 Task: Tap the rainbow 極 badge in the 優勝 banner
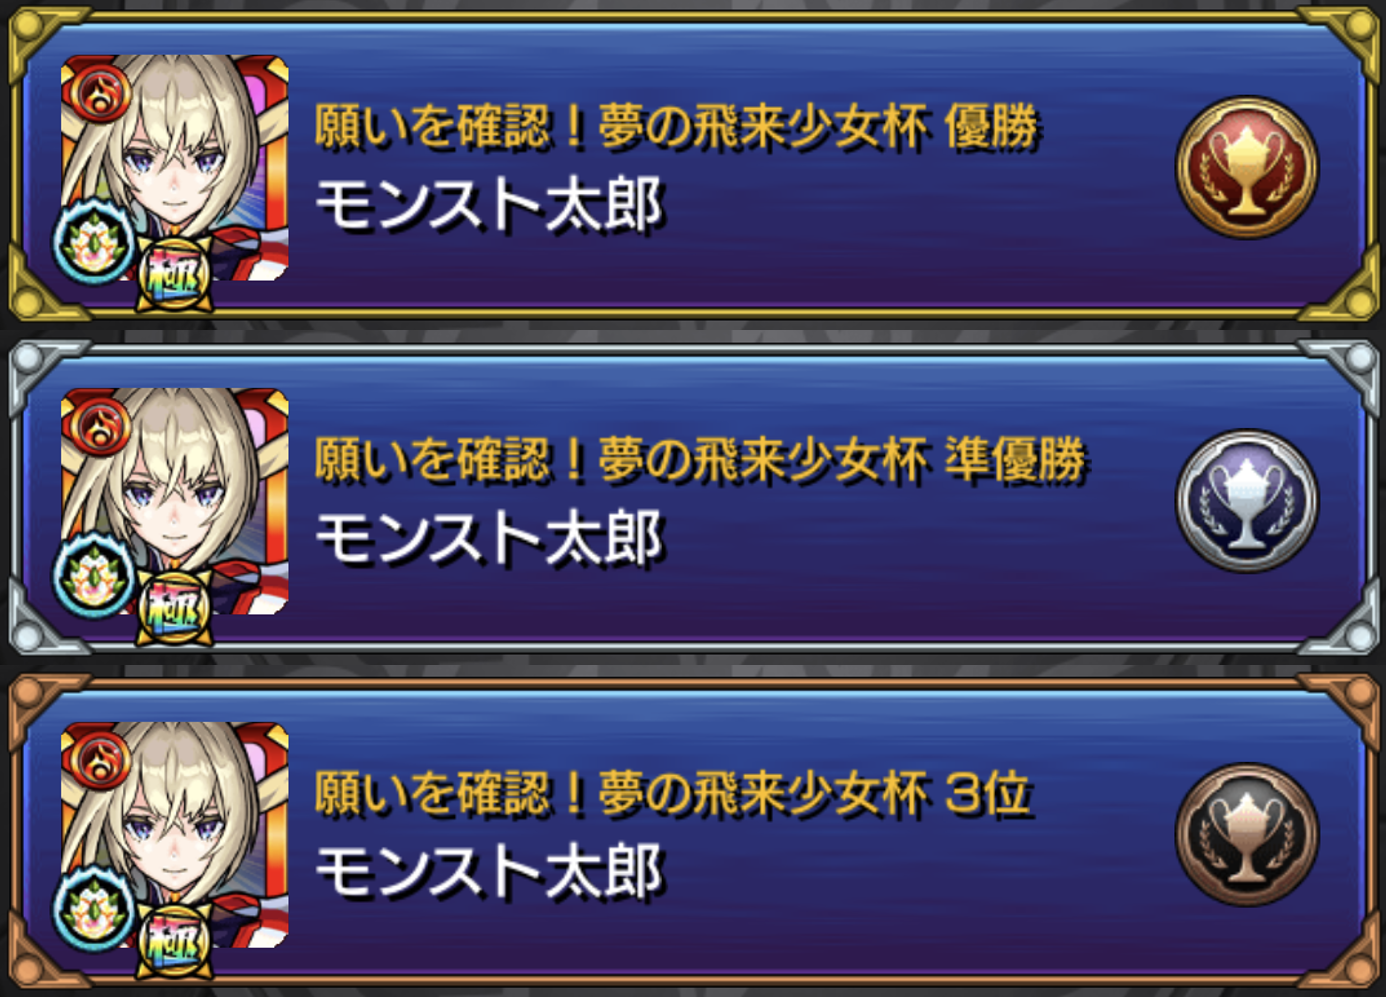[174, 275]
